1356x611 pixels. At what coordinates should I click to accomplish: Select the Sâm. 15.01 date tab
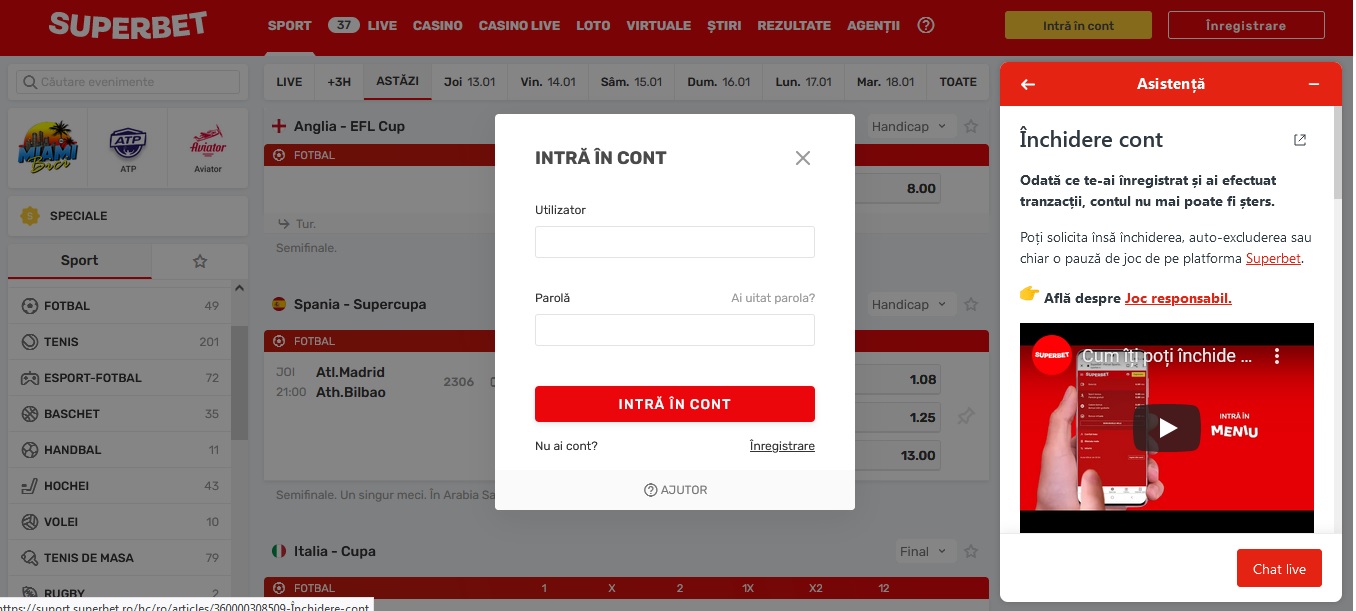(631, 82)
